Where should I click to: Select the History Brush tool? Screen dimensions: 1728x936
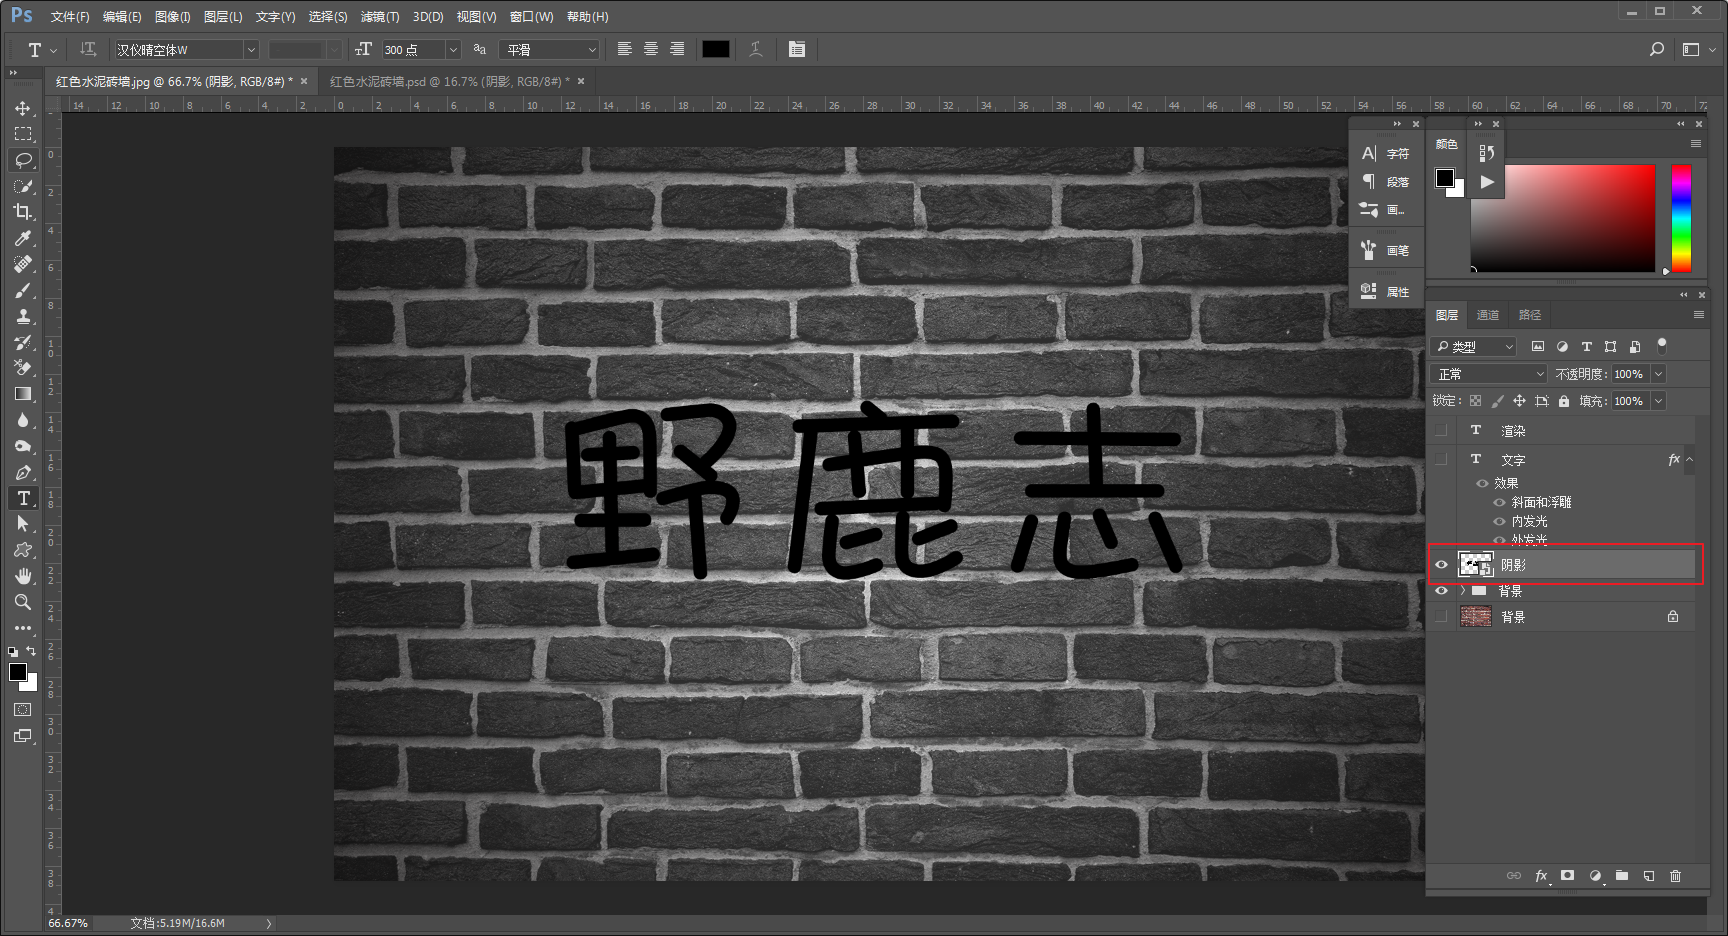[23, 342]
